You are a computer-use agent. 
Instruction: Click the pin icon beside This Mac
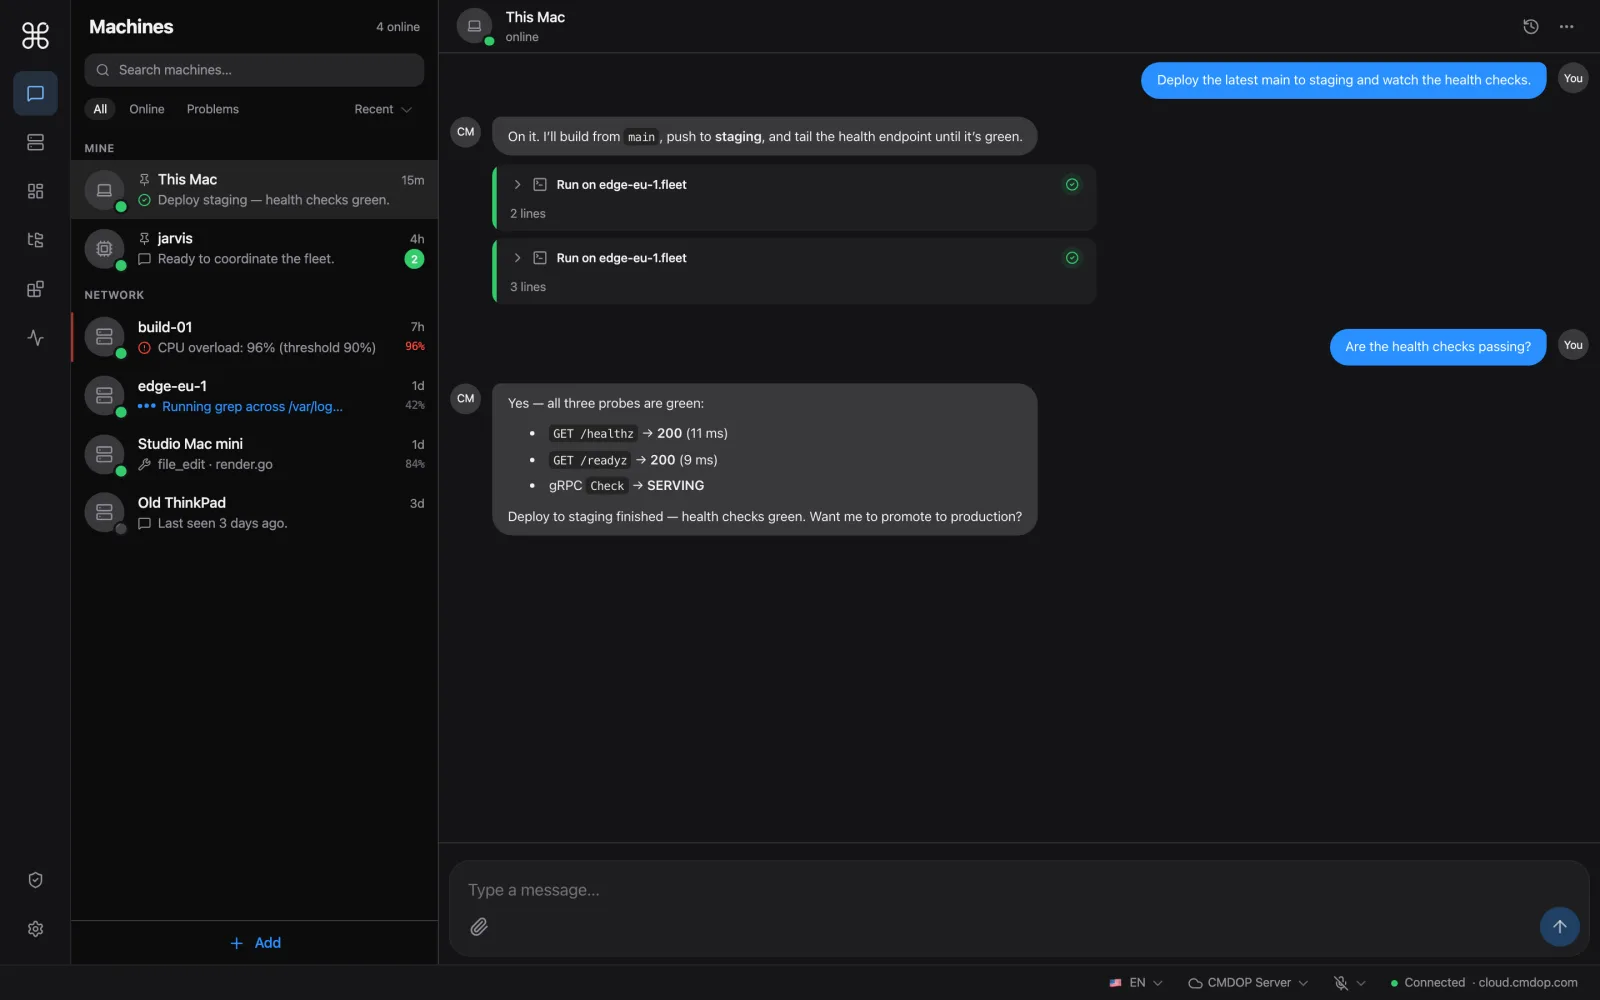144,180
